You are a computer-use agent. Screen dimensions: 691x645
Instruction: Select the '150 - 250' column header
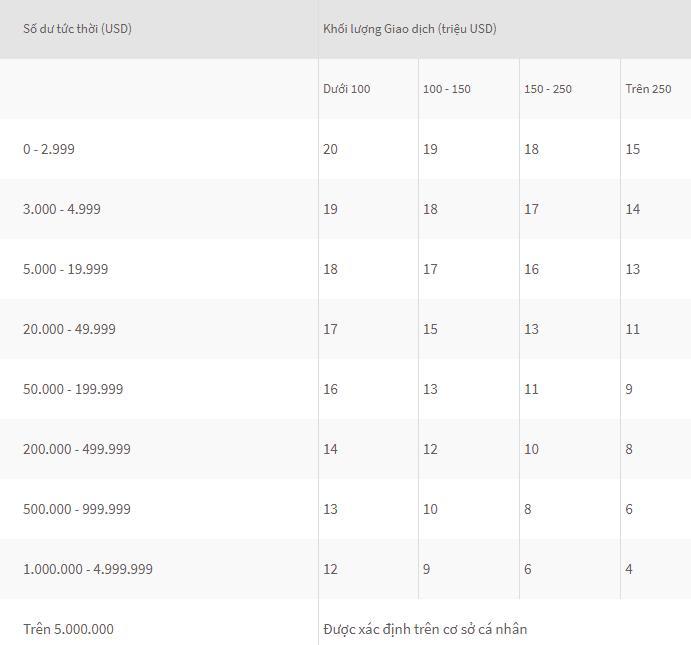(x=548, y=89)
